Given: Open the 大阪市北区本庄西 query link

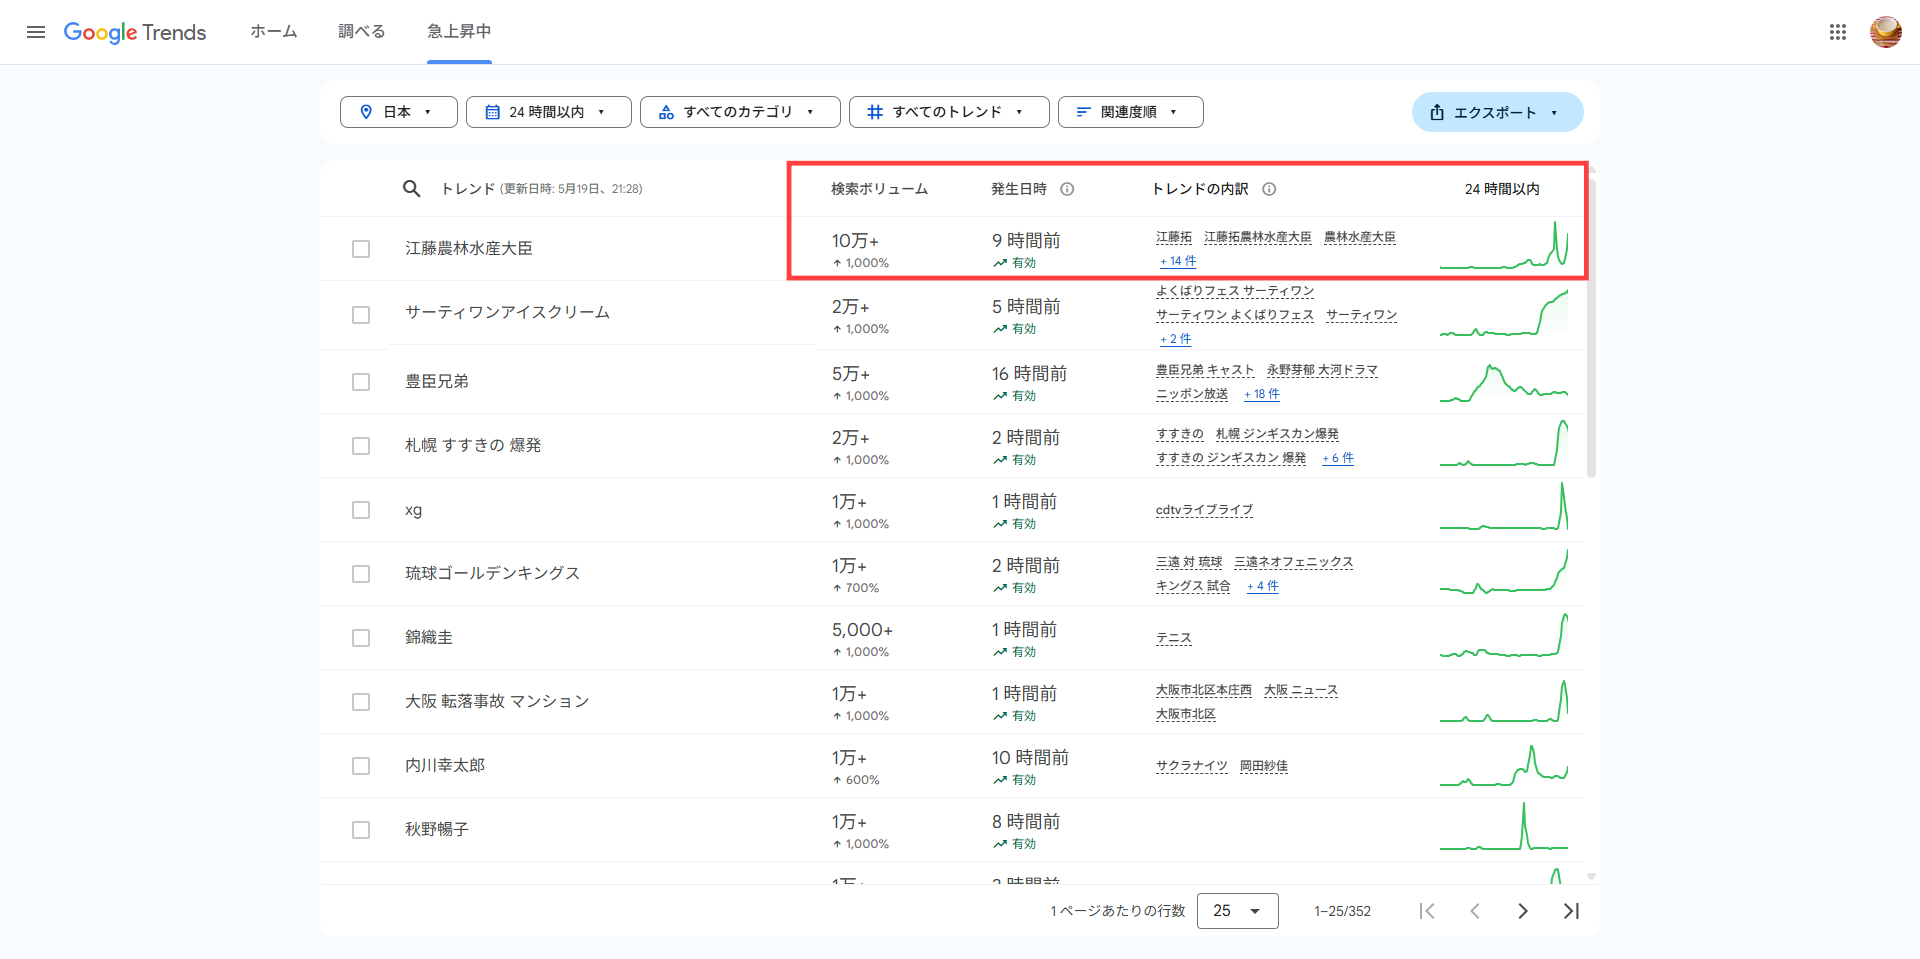Looking at the screenshot, I should (x=1204, y=690).
